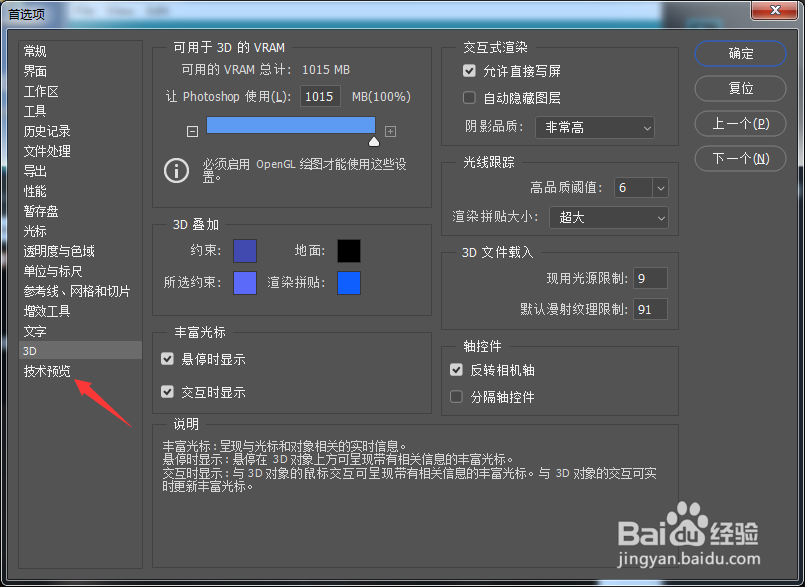
Task: Open 参考线、网格和切片 preferences
Action: [76, 291]
